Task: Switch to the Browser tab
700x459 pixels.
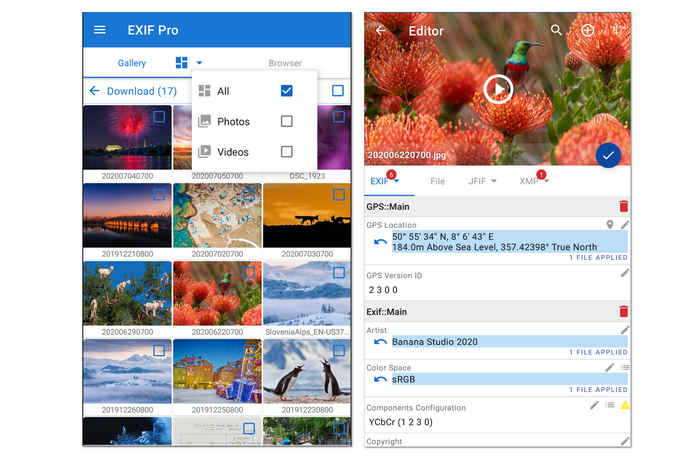Action: click(x=285, y=63)
